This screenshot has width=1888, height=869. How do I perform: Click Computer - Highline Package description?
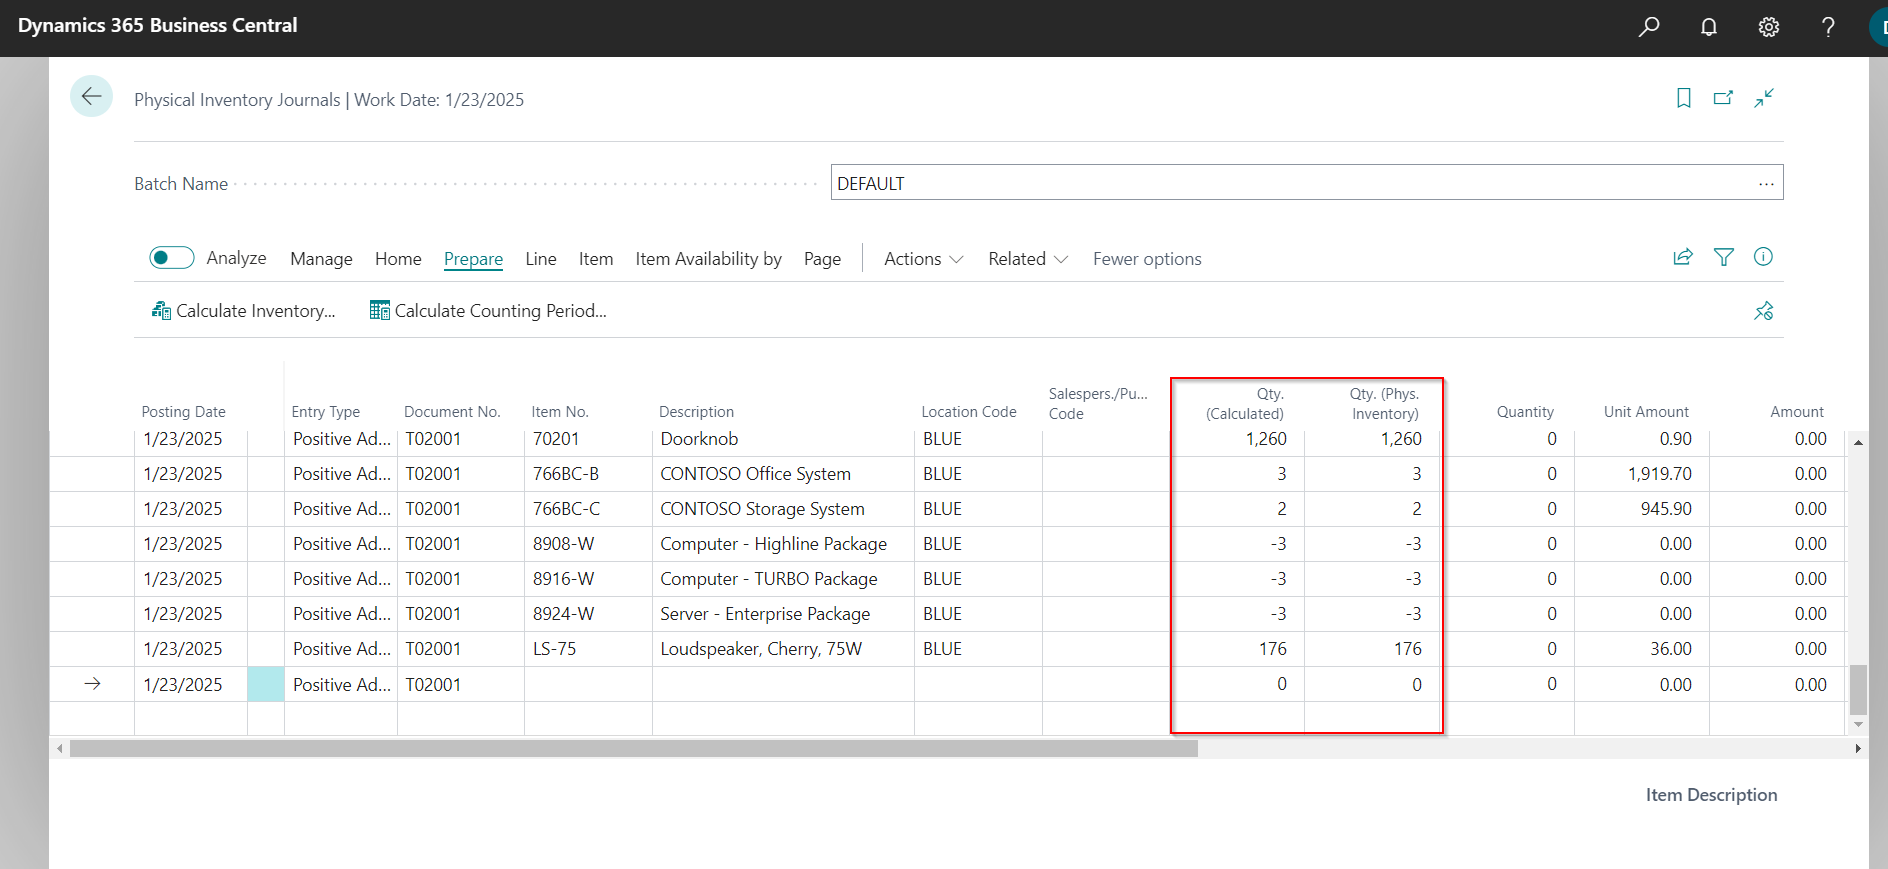click(773, 544)
